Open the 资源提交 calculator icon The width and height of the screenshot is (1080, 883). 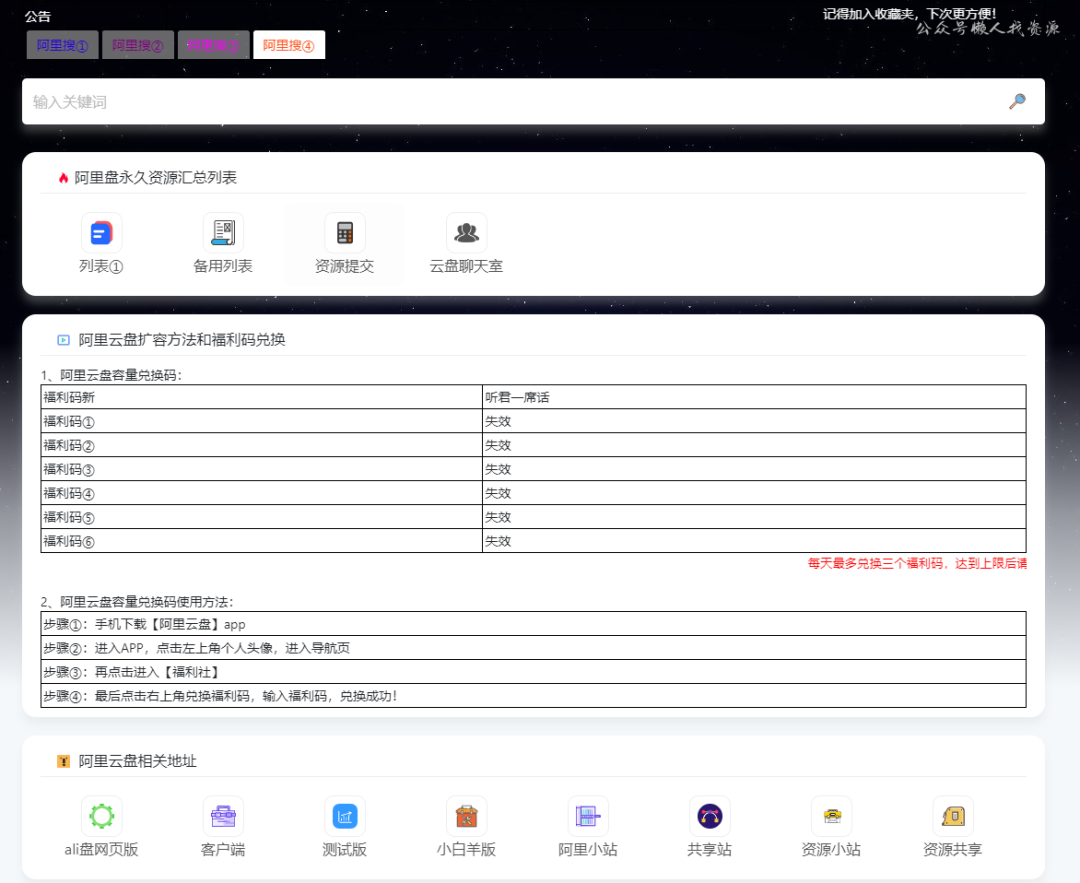pos(344,233)
